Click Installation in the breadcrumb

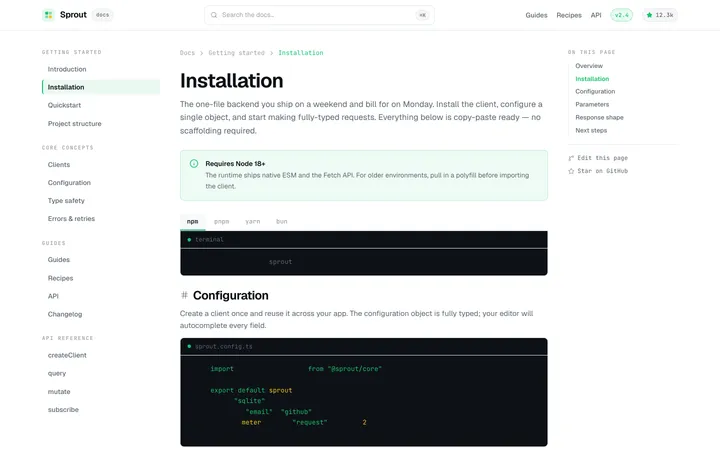coord(301,53)
